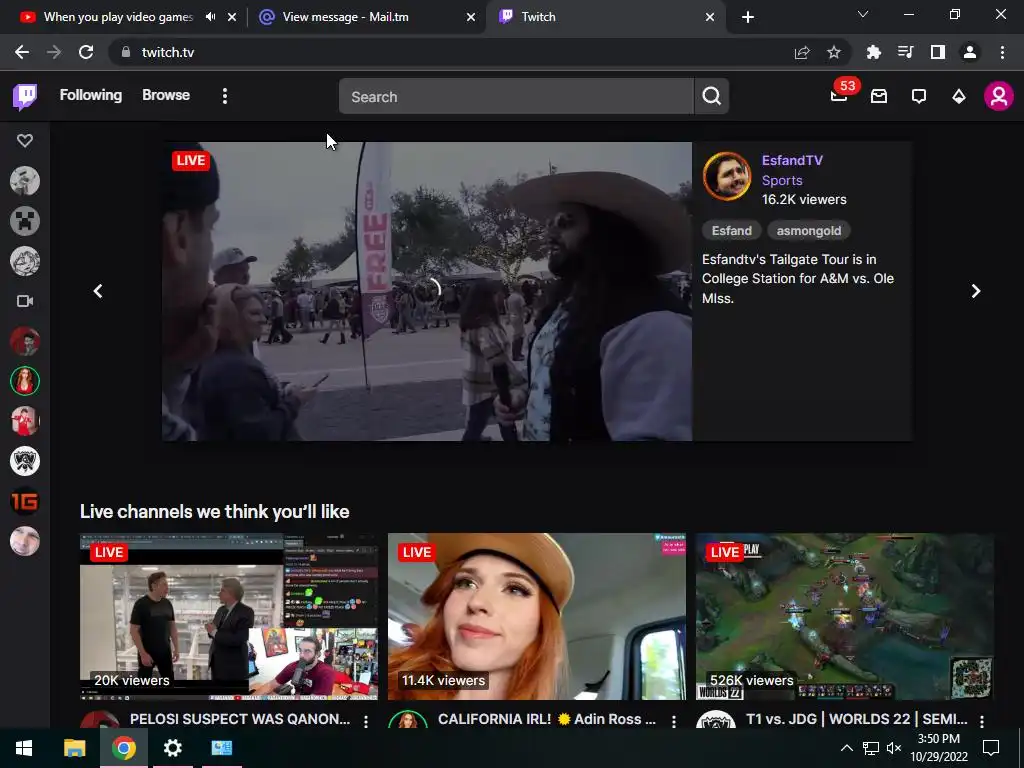Click the Following navigation link
The height and width of the screenshot is (768, 1024).
pyautogui.click(x=91, y=95)
